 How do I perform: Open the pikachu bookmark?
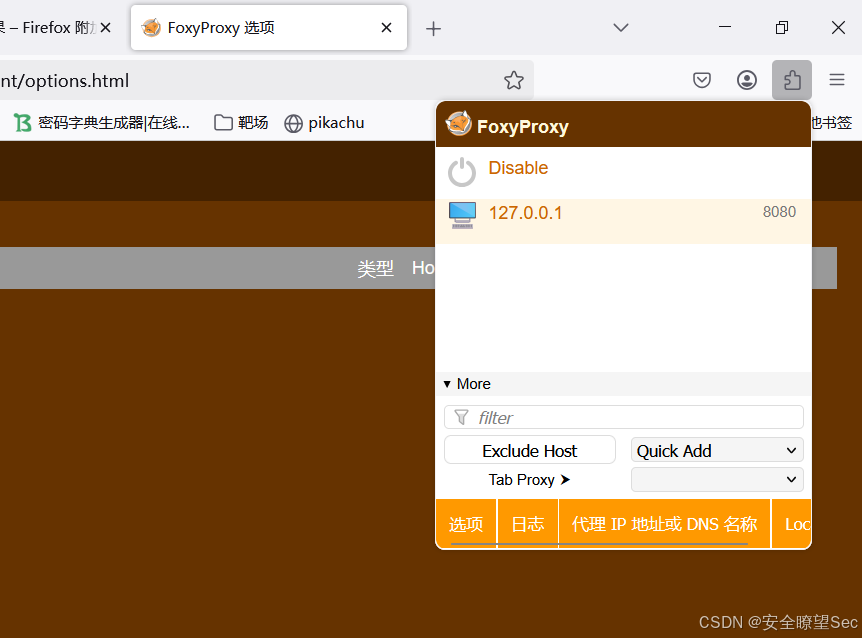[x=324, y=123]
